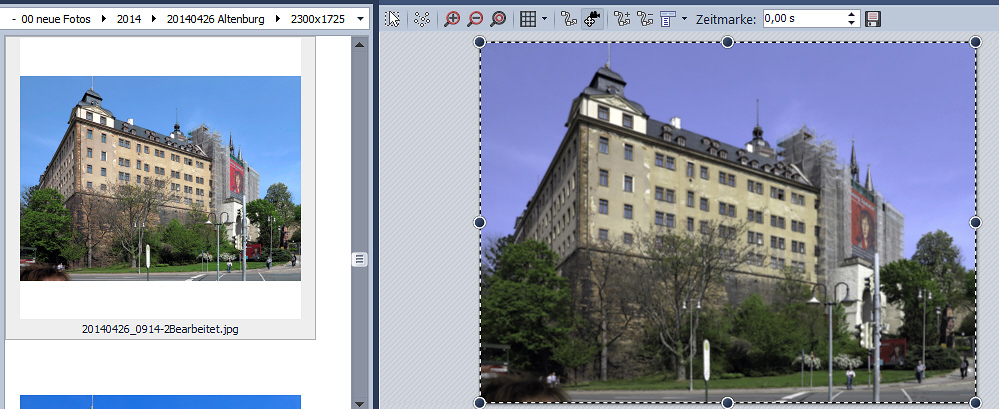Increase the Zeitmarke value with up arrow
Viewport: 999px width, 409px height.
coord(852,14)
